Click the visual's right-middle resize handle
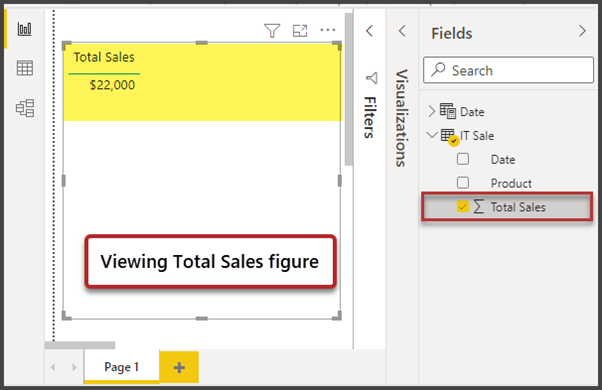The image size is (602, 390). point(339,180)
